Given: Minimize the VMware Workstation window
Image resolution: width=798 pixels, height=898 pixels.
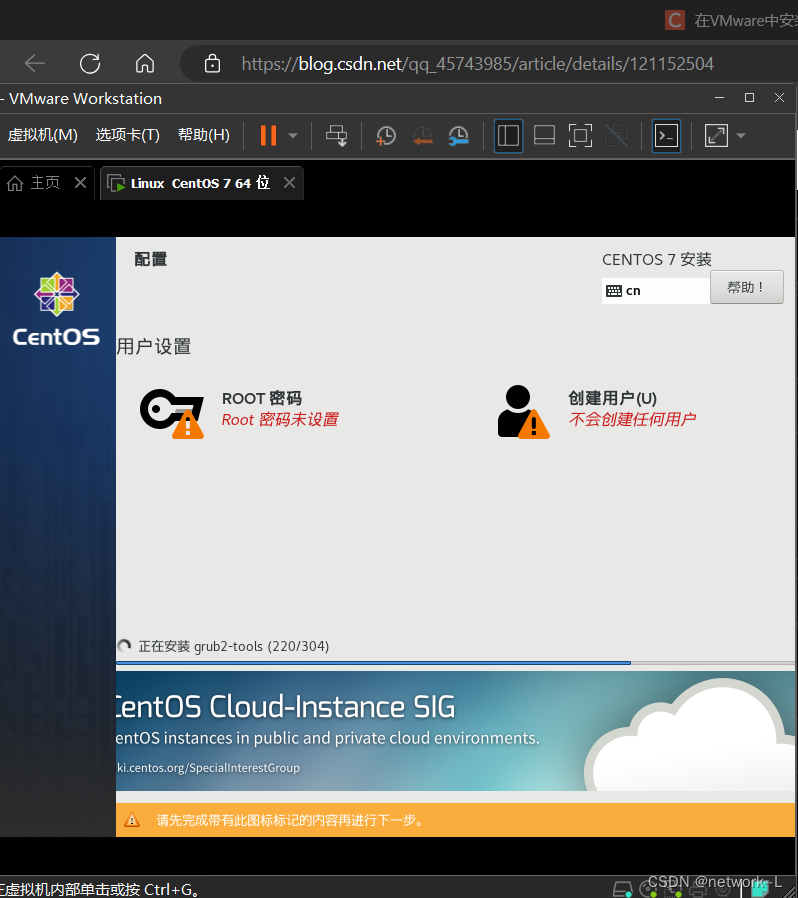Looking at the screenshot, I should click(720, 98).
